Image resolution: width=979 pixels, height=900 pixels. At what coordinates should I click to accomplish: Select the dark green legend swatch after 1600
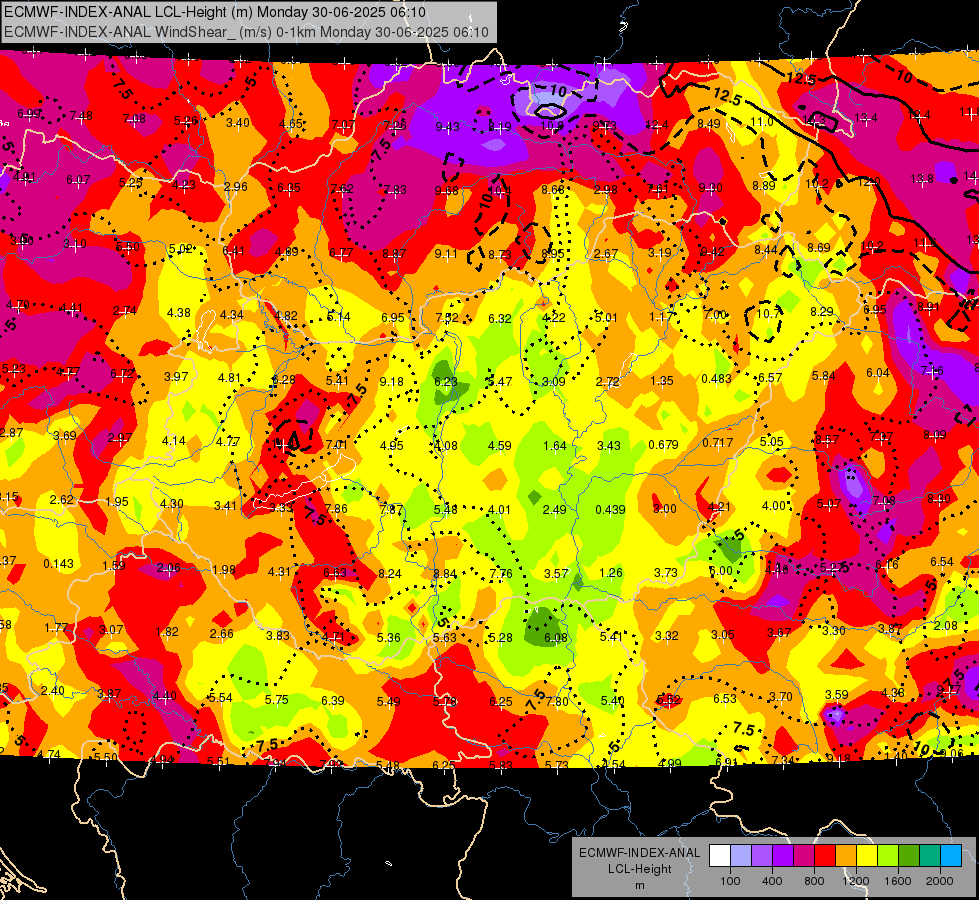point(908,856)
